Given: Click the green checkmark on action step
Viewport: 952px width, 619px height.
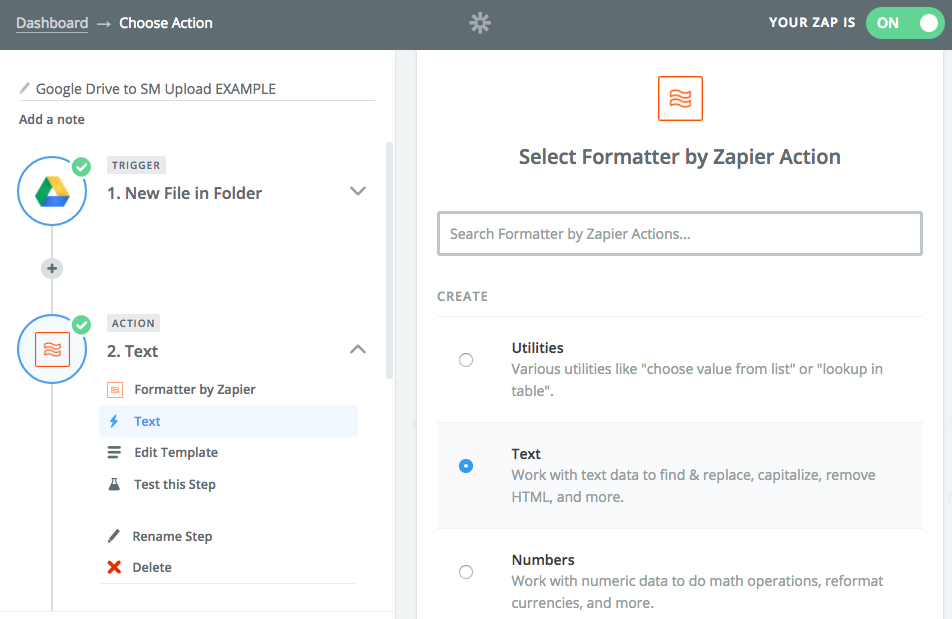Looking at the screenshot, I should click(81, 325).
